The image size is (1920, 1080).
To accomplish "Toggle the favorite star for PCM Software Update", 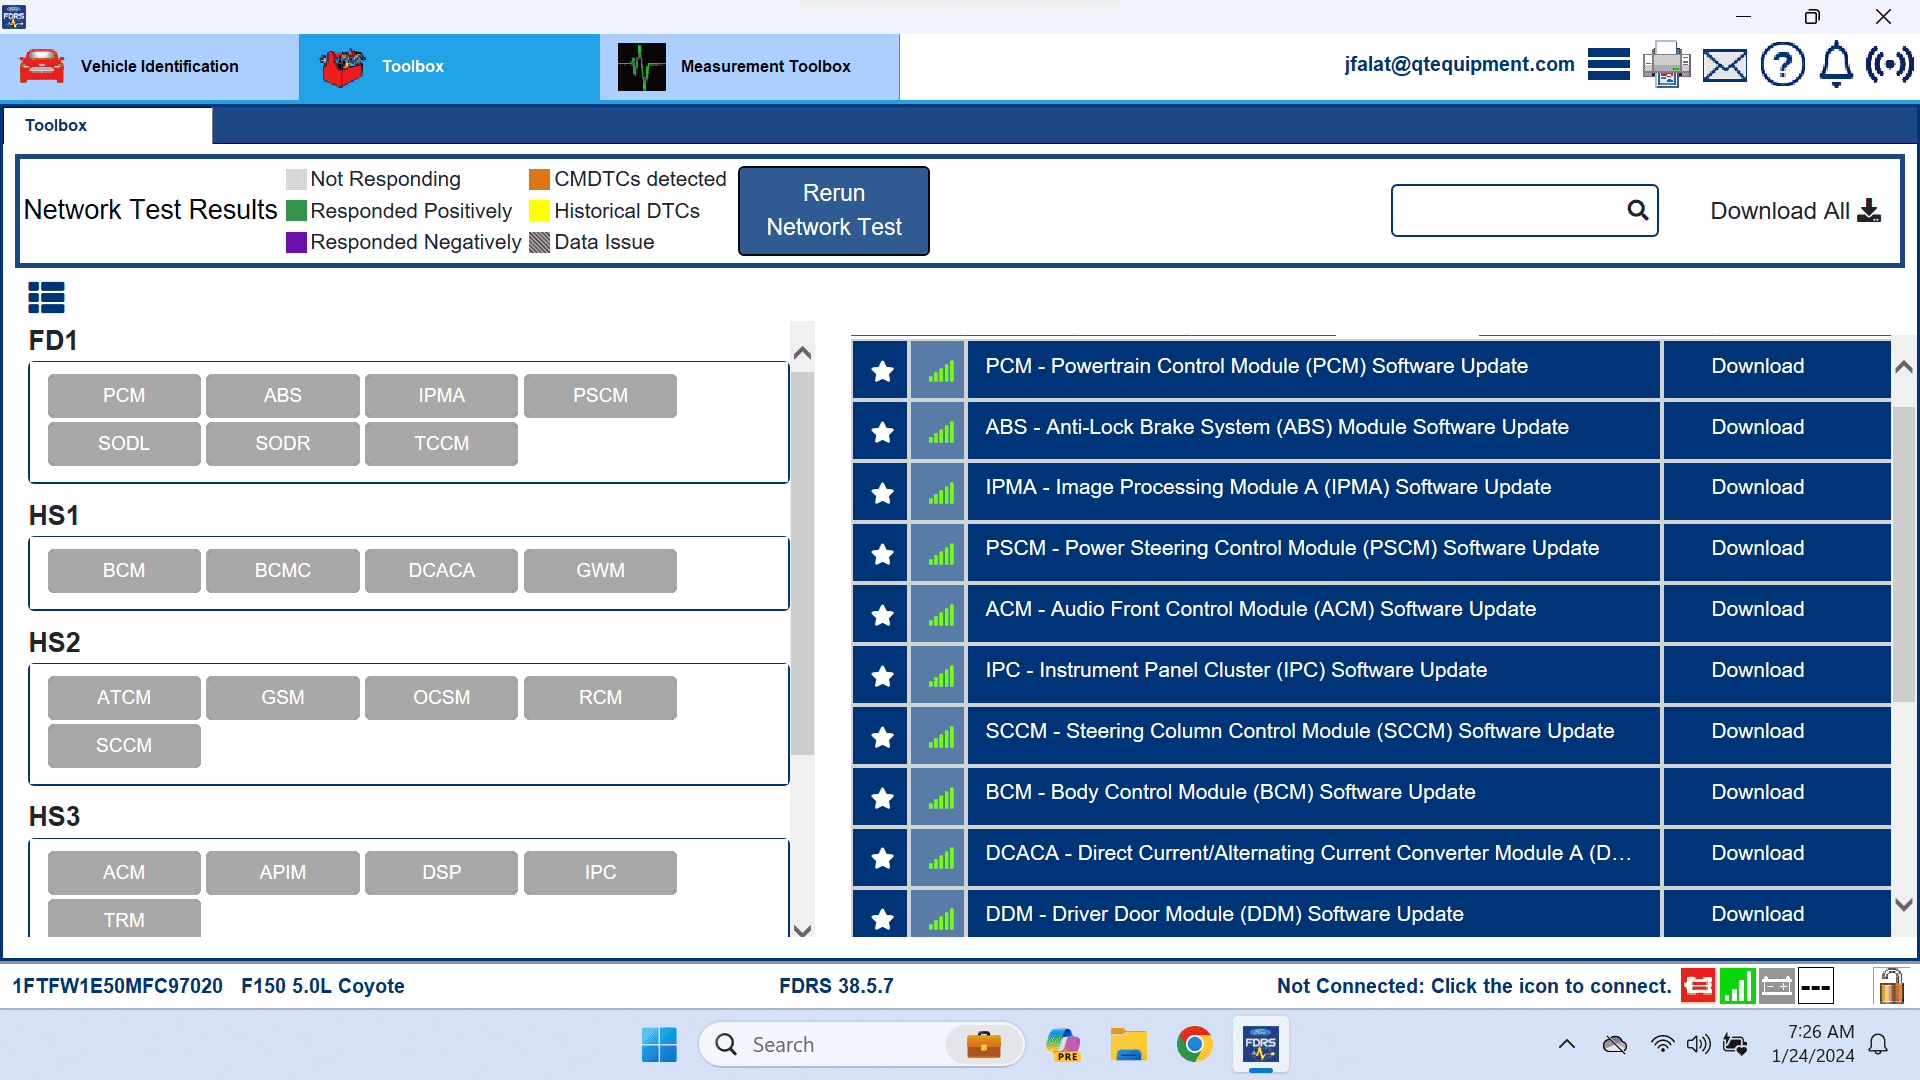I will pos(880,370).
